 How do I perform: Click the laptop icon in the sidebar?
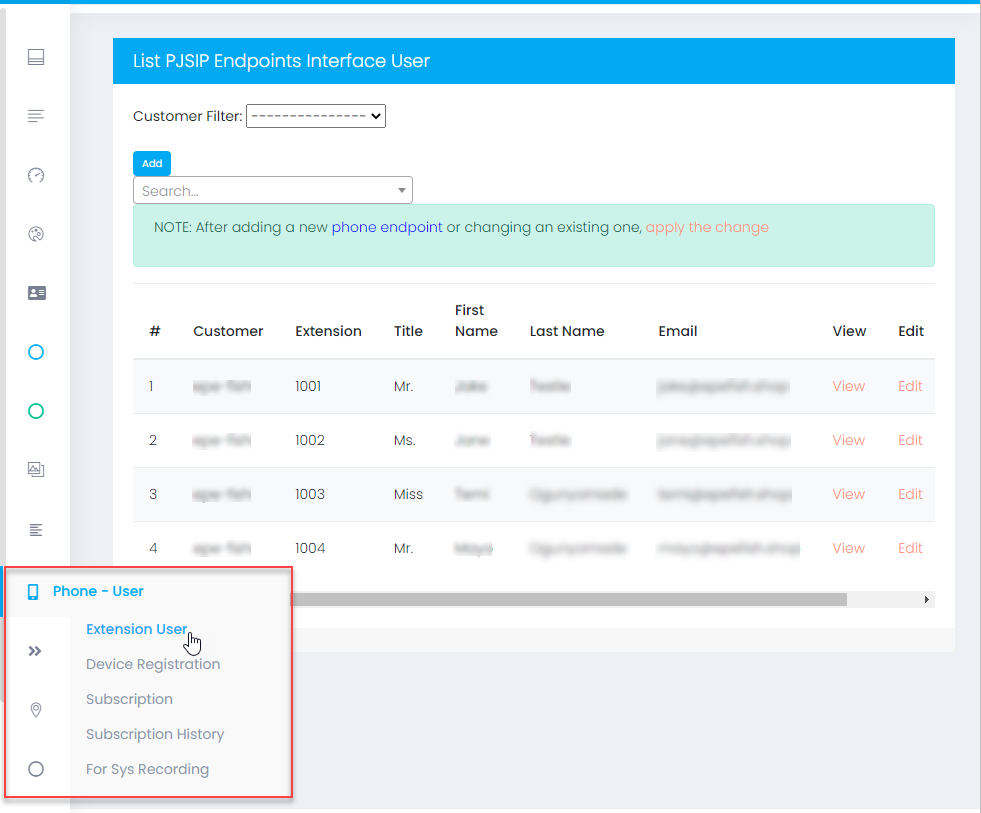(x=36, y=57)
